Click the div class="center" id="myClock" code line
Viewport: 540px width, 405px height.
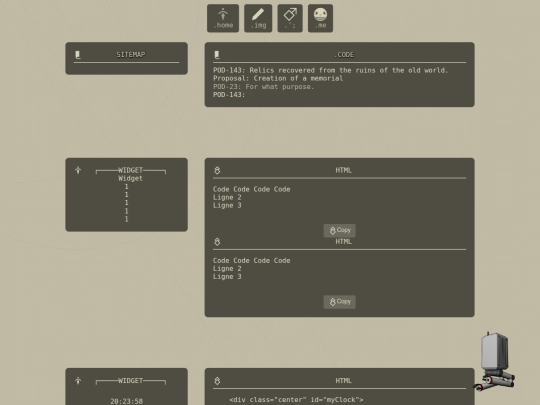click(x=296, y=400)
